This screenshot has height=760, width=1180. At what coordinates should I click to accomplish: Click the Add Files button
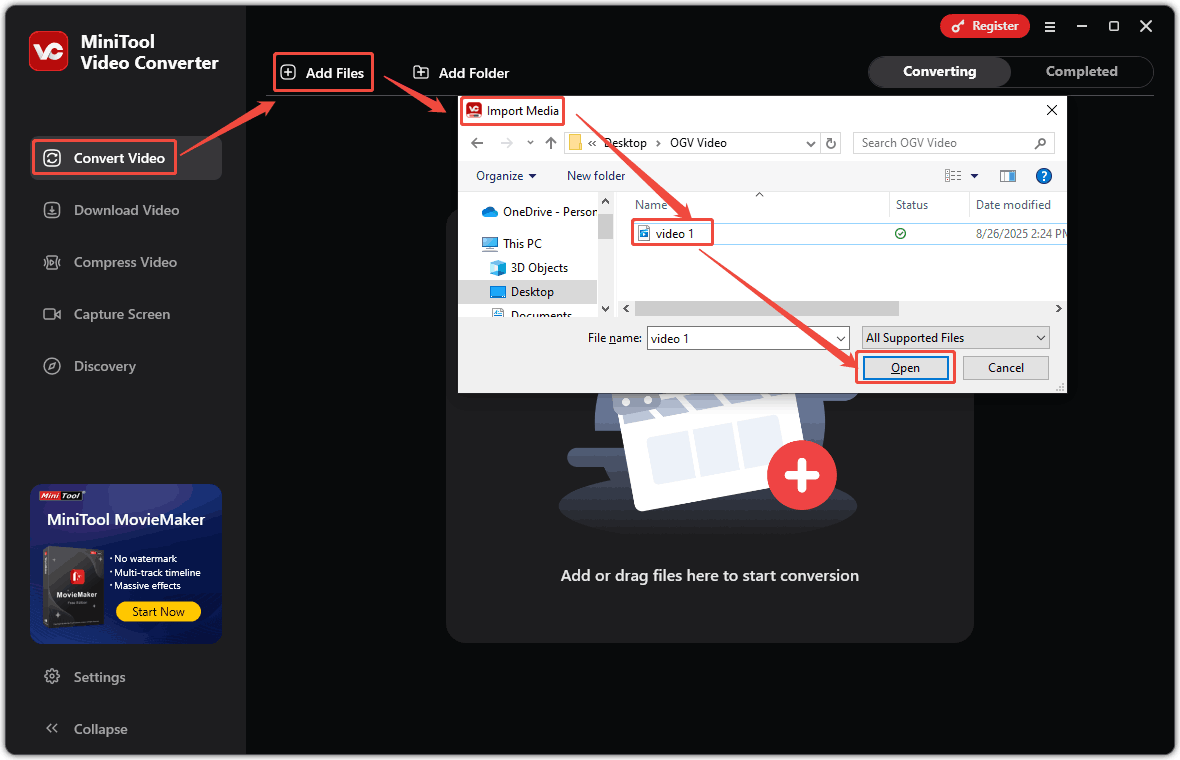323,73
